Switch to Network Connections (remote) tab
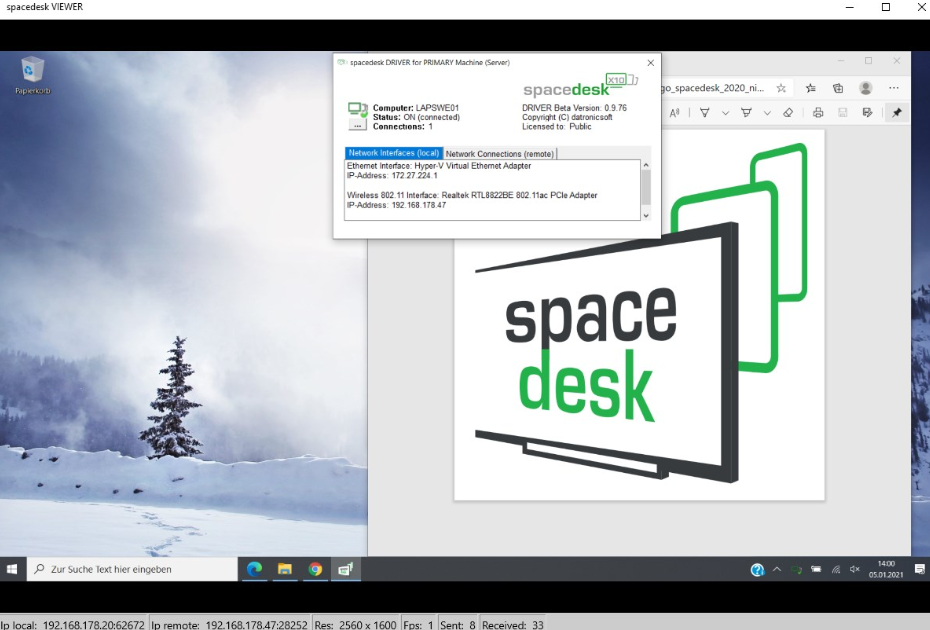The width and height of the screenshot is (930, 630). [499, 154]
